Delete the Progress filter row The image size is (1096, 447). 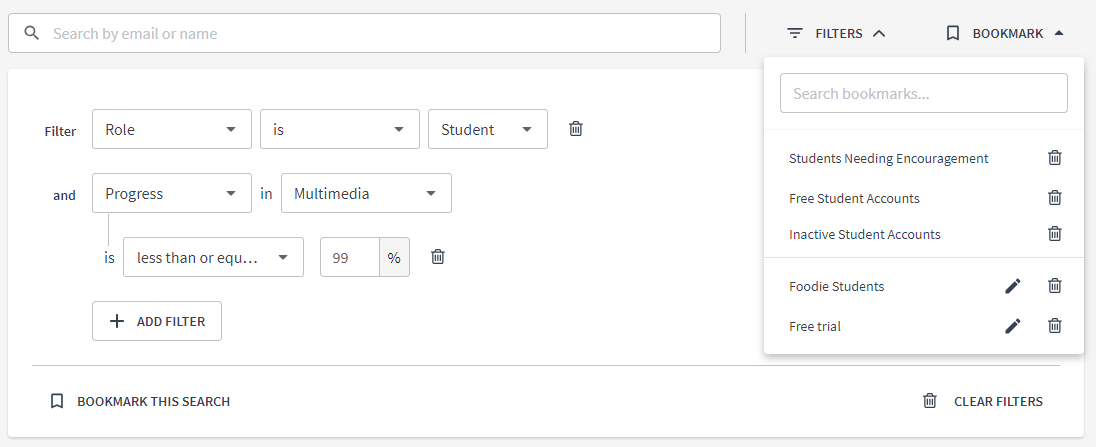click(437, 257)
